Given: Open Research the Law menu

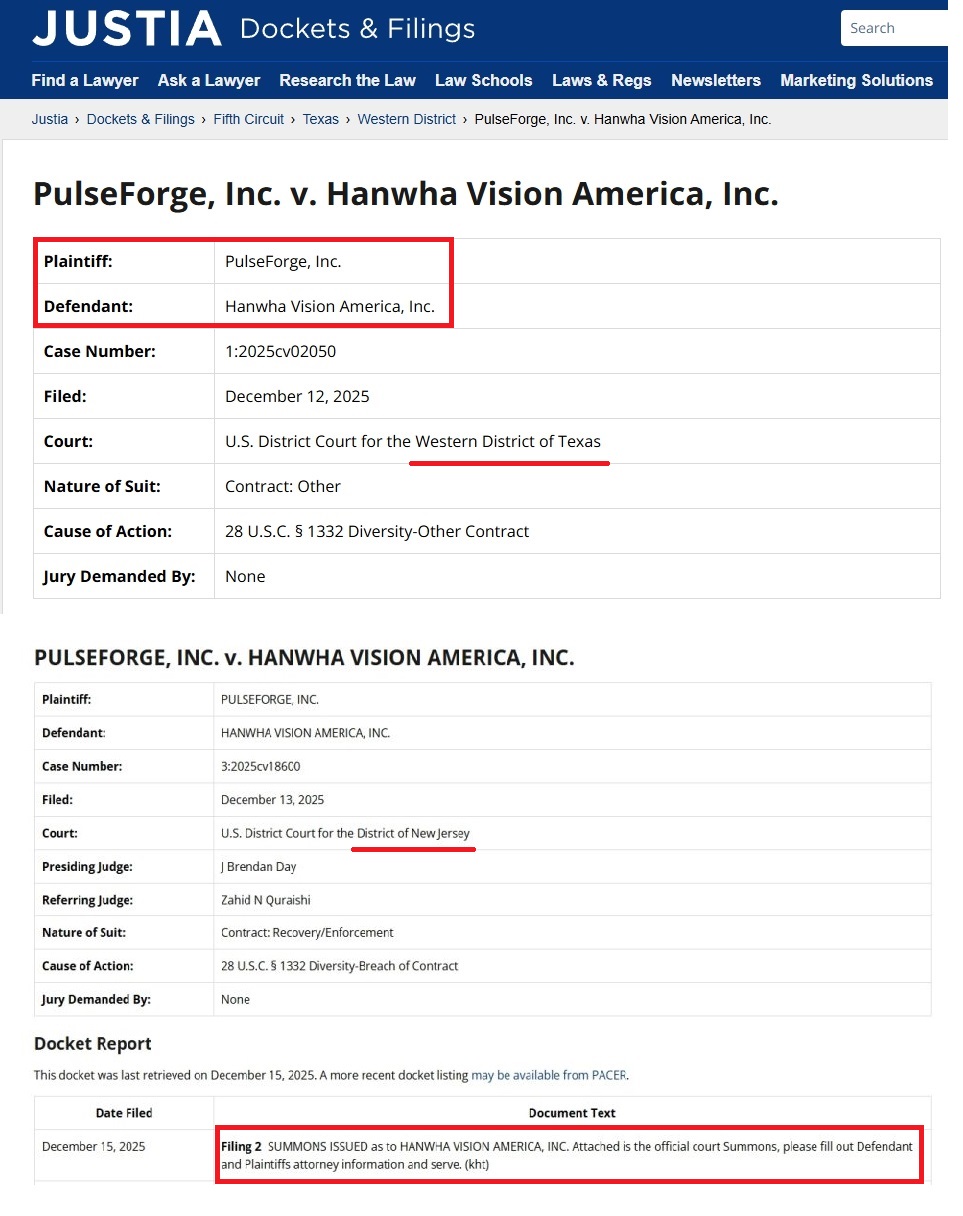Looking at the screenshot, I should (347, 80).
